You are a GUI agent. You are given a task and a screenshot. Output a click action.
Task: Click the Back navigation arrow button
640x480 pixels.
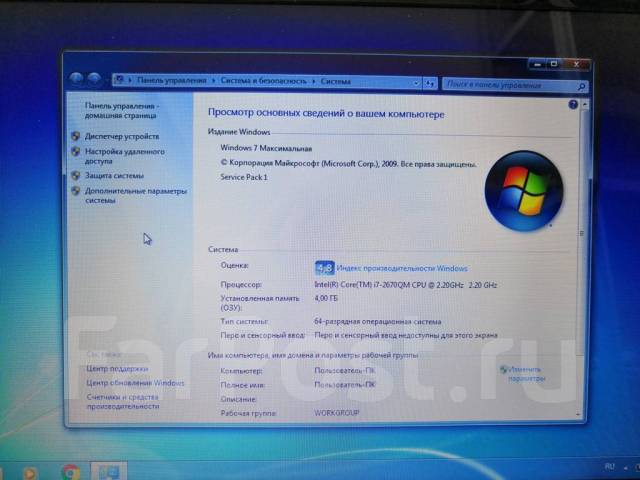76,79
